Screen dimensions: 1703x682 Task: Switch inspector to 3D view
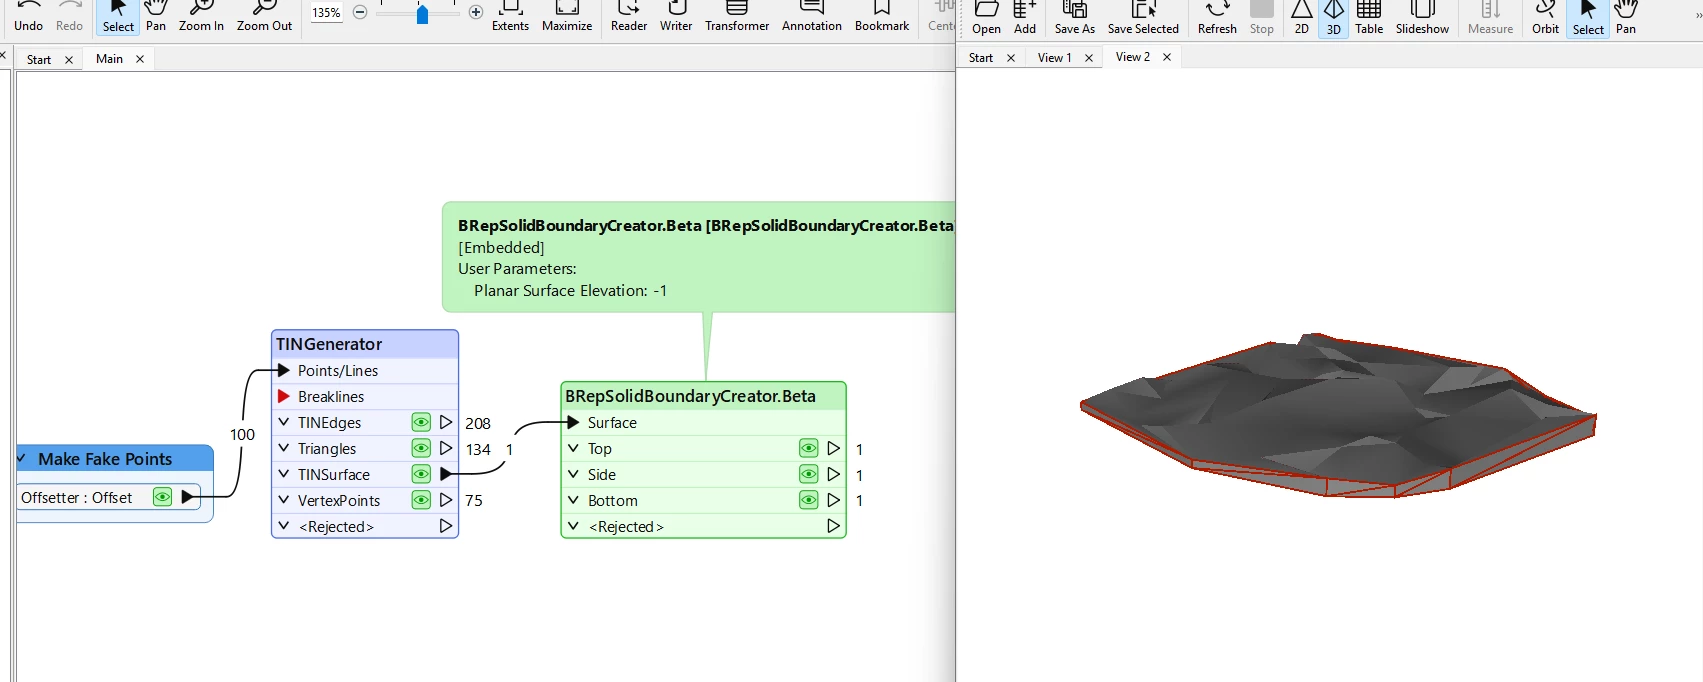coord(1334,18)
